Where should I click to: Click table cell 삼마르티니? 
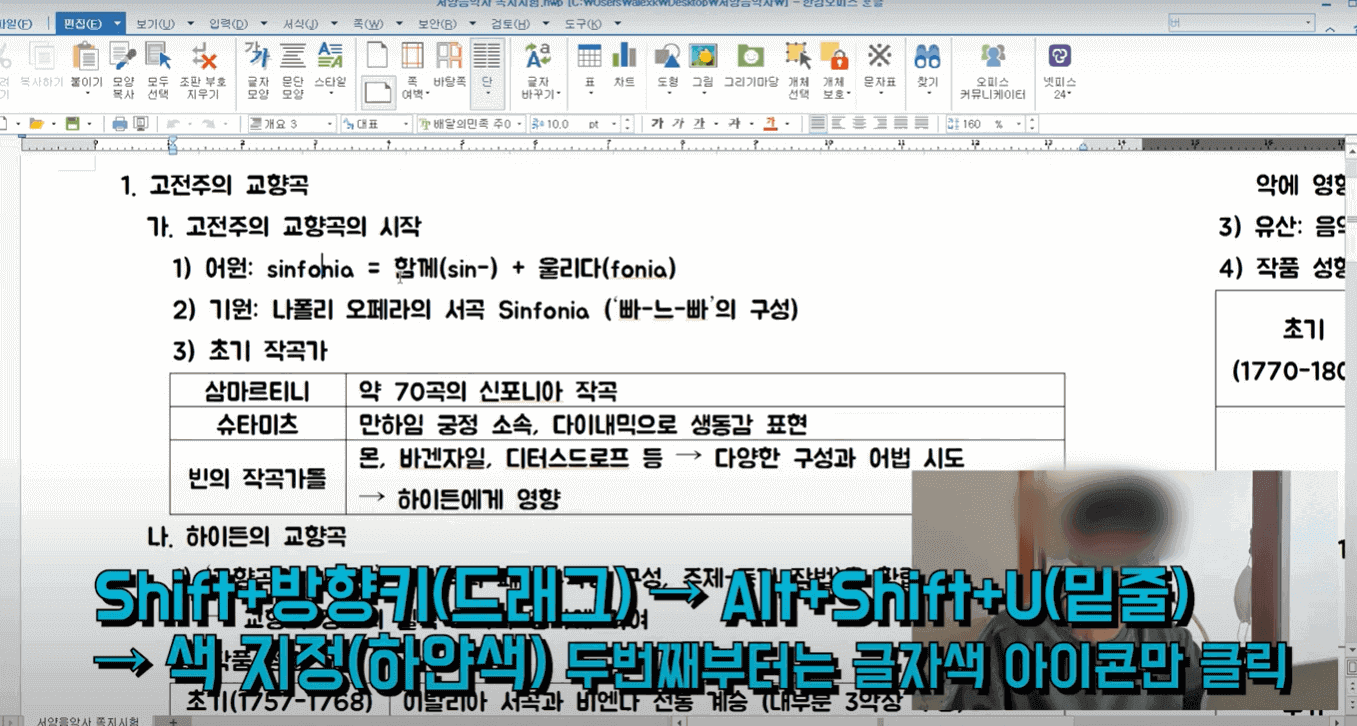pos(257,391)
